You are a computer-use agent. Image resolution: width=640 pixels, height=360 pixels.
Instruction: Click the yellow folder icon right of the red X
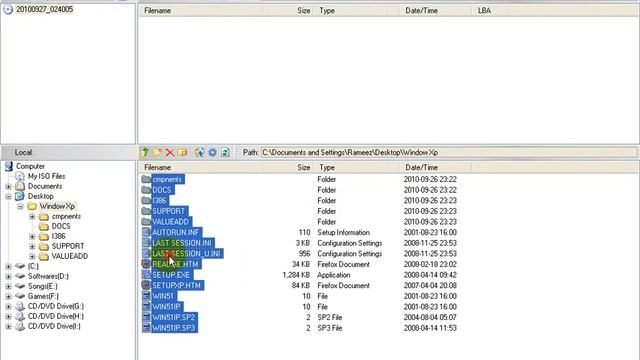point(182,152)
